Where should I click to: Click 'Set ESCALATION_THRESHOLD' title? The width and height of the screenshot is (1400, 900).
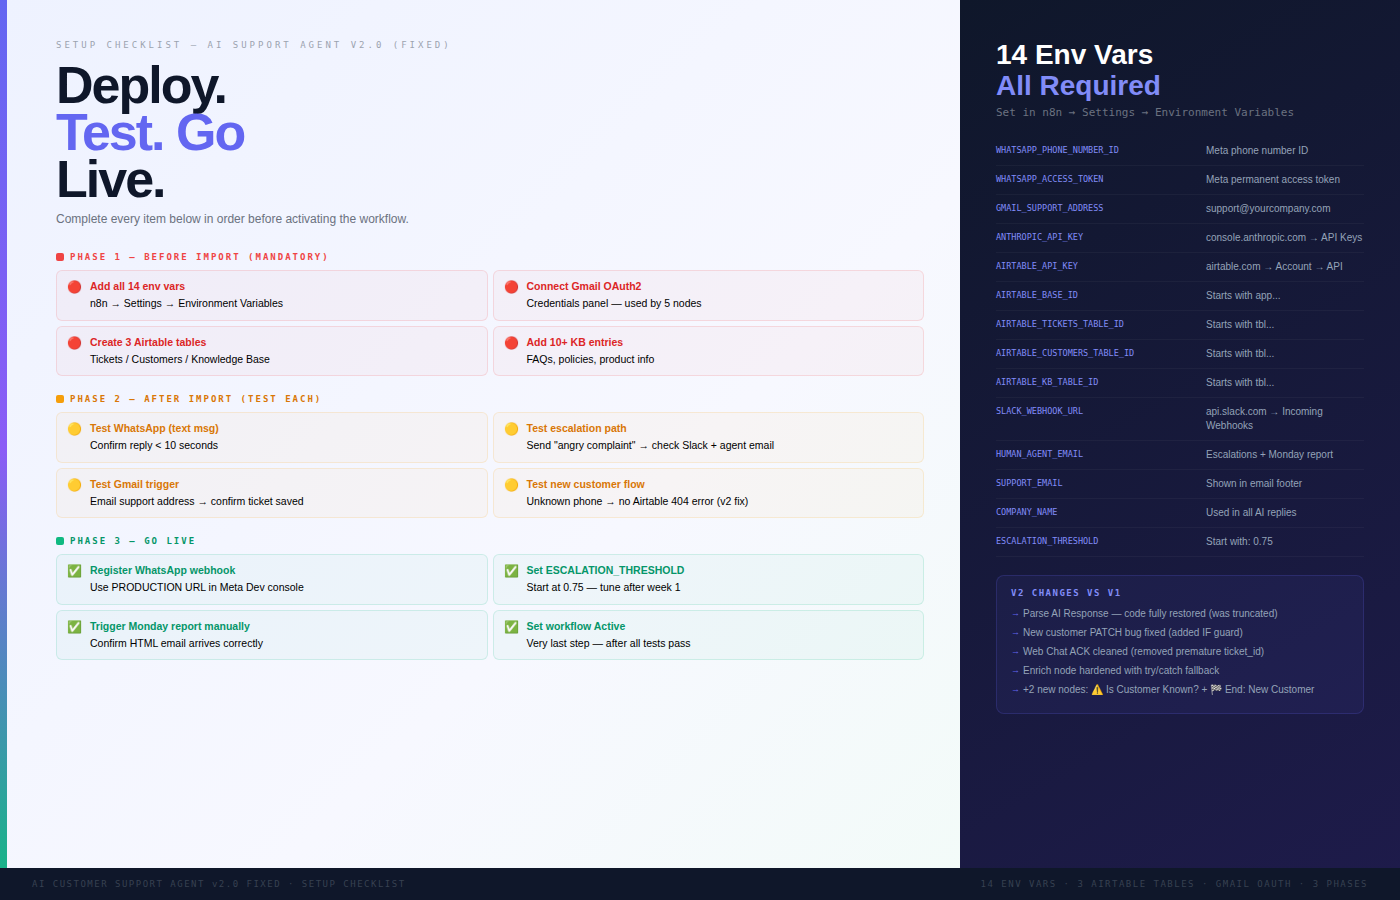point(606,570)
